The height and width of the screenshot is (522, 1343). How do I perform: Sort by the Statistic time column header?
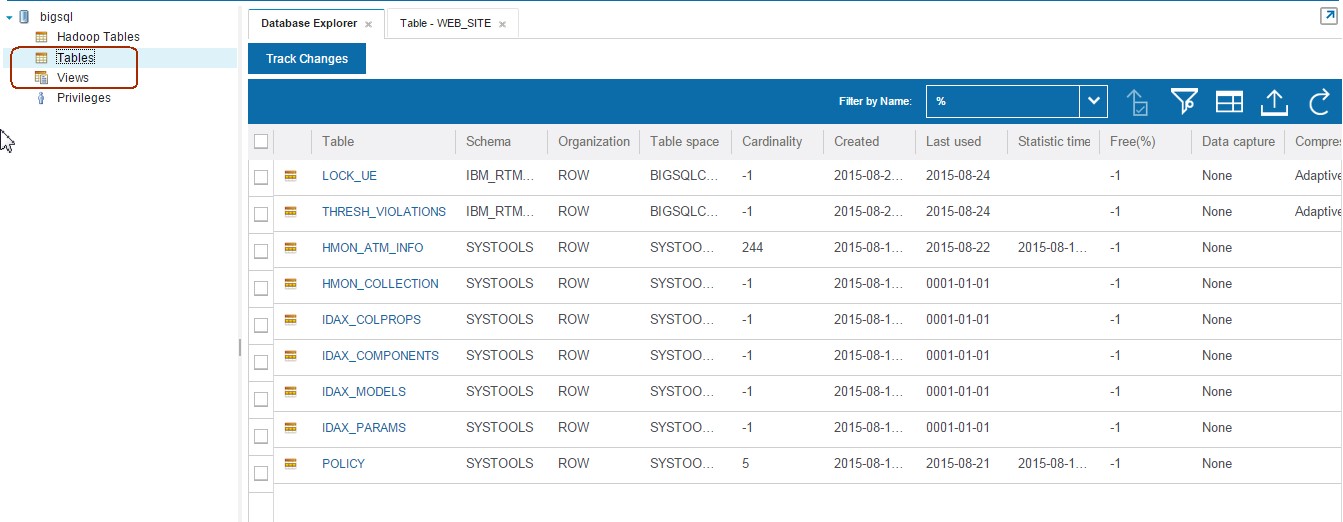1054,142
